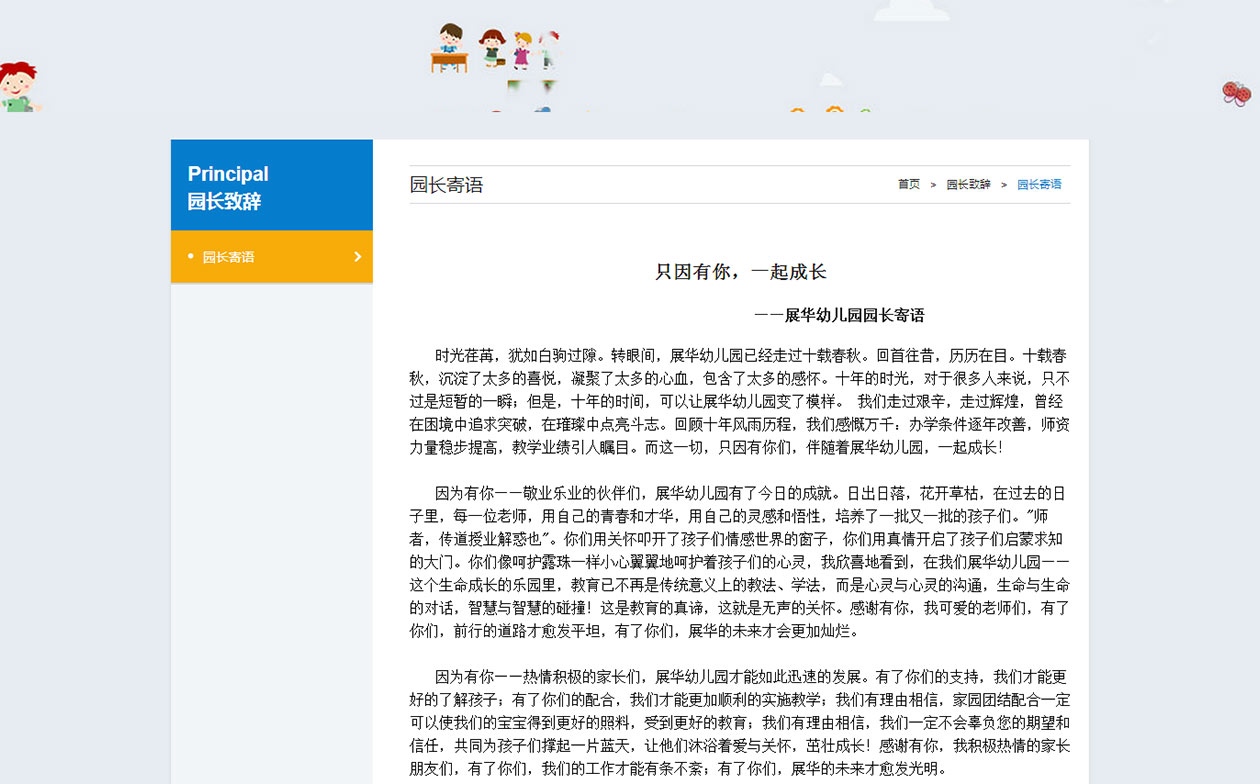Click the bullet dot before 园长寄语 in sidebar

(190, 257)
